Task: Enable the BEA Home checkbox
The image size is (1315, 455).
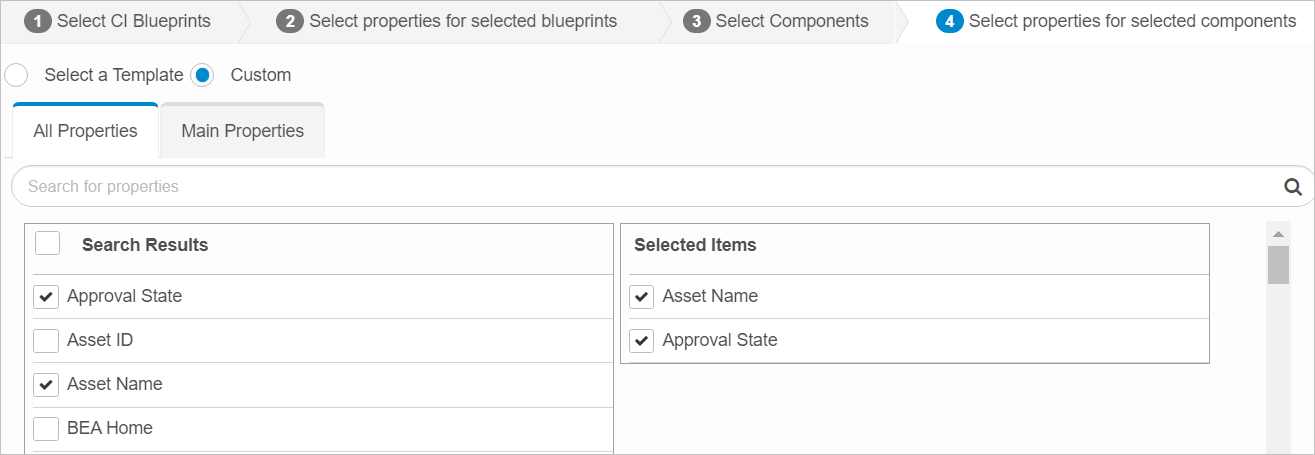Action: [46, 429]
